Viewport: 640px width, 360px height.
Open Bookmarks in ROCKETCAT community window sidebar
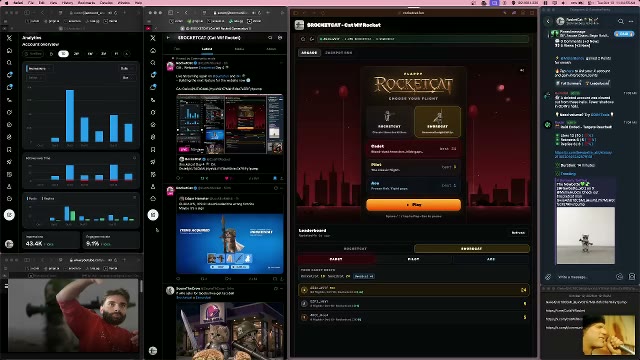click(153, 149)
